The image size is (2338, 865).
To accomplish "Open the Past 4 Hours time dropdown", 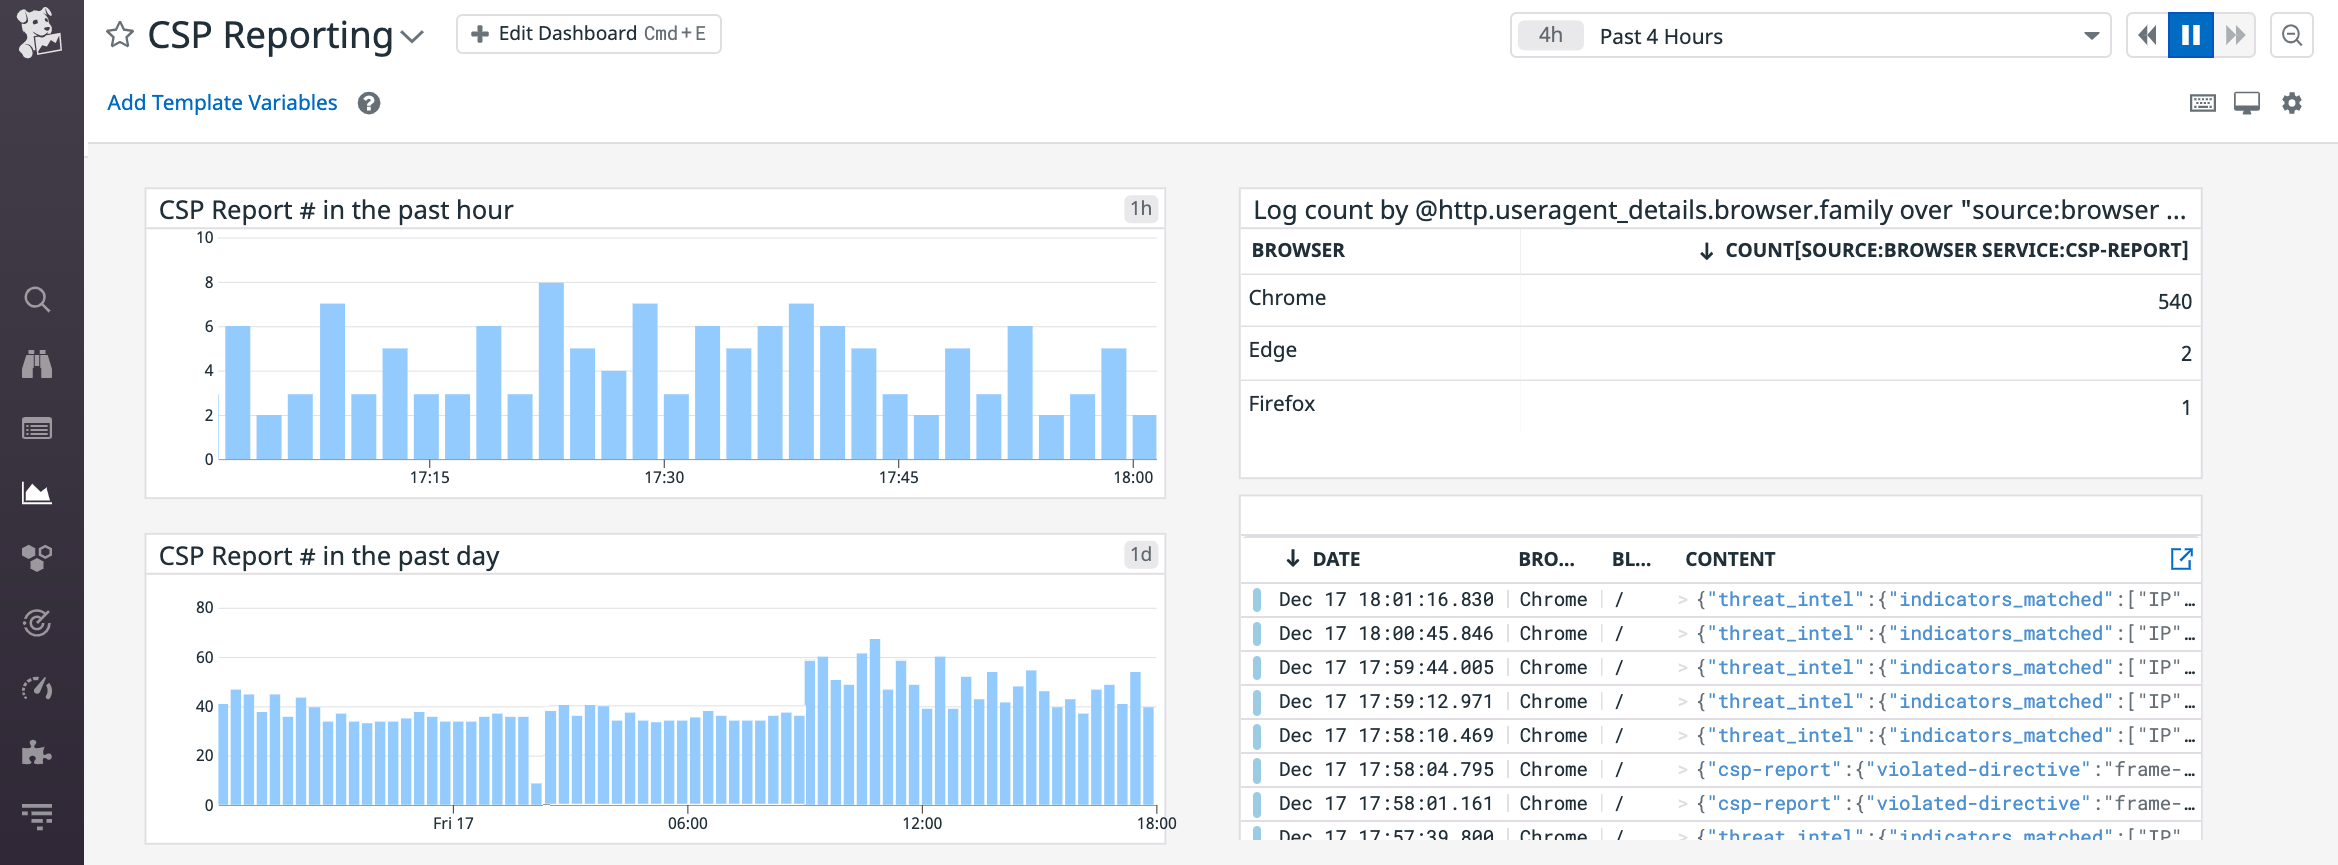I will click(x=1810, y=36).
